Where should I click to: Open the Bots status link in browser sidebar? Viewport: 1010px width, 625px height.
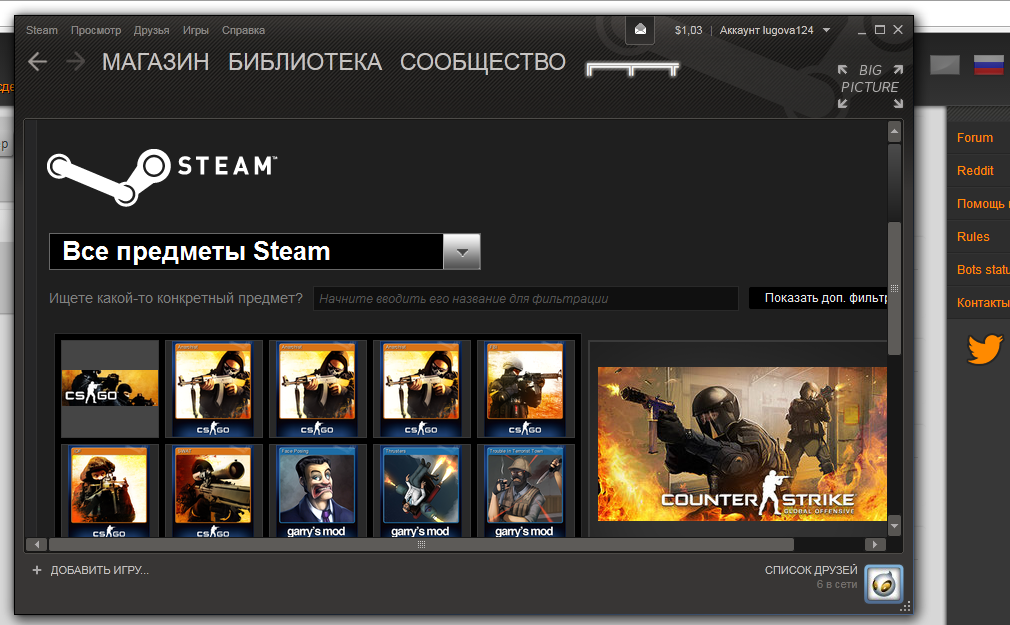pyautogui.click(x=983, y=269)
